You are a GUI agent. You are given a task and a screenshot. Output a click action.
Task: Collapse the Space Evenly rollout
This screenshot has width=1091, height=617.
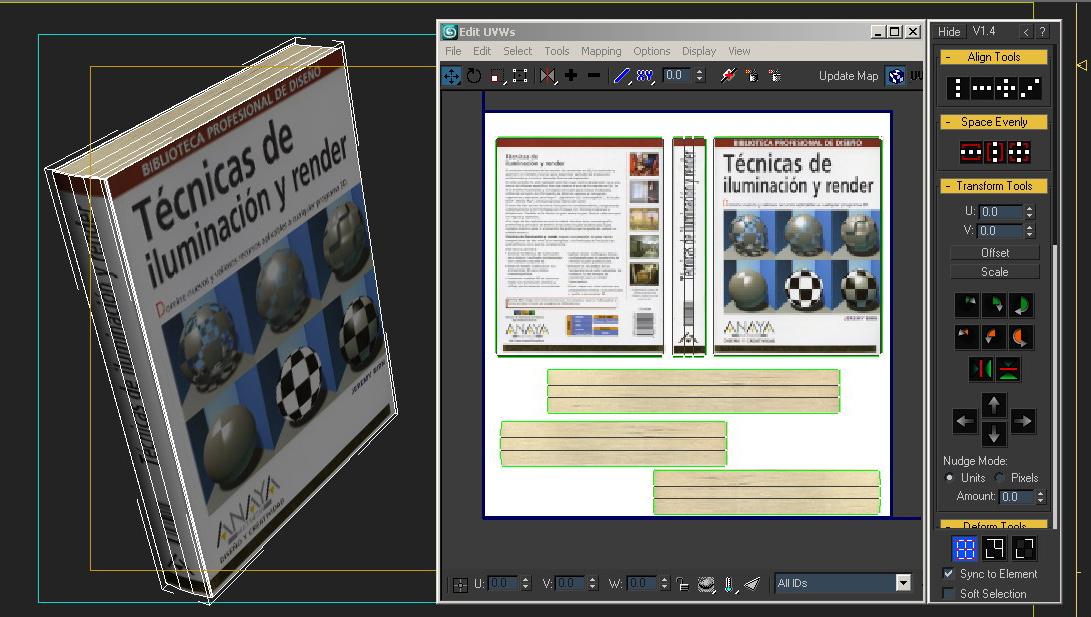(x=948, y=122)
